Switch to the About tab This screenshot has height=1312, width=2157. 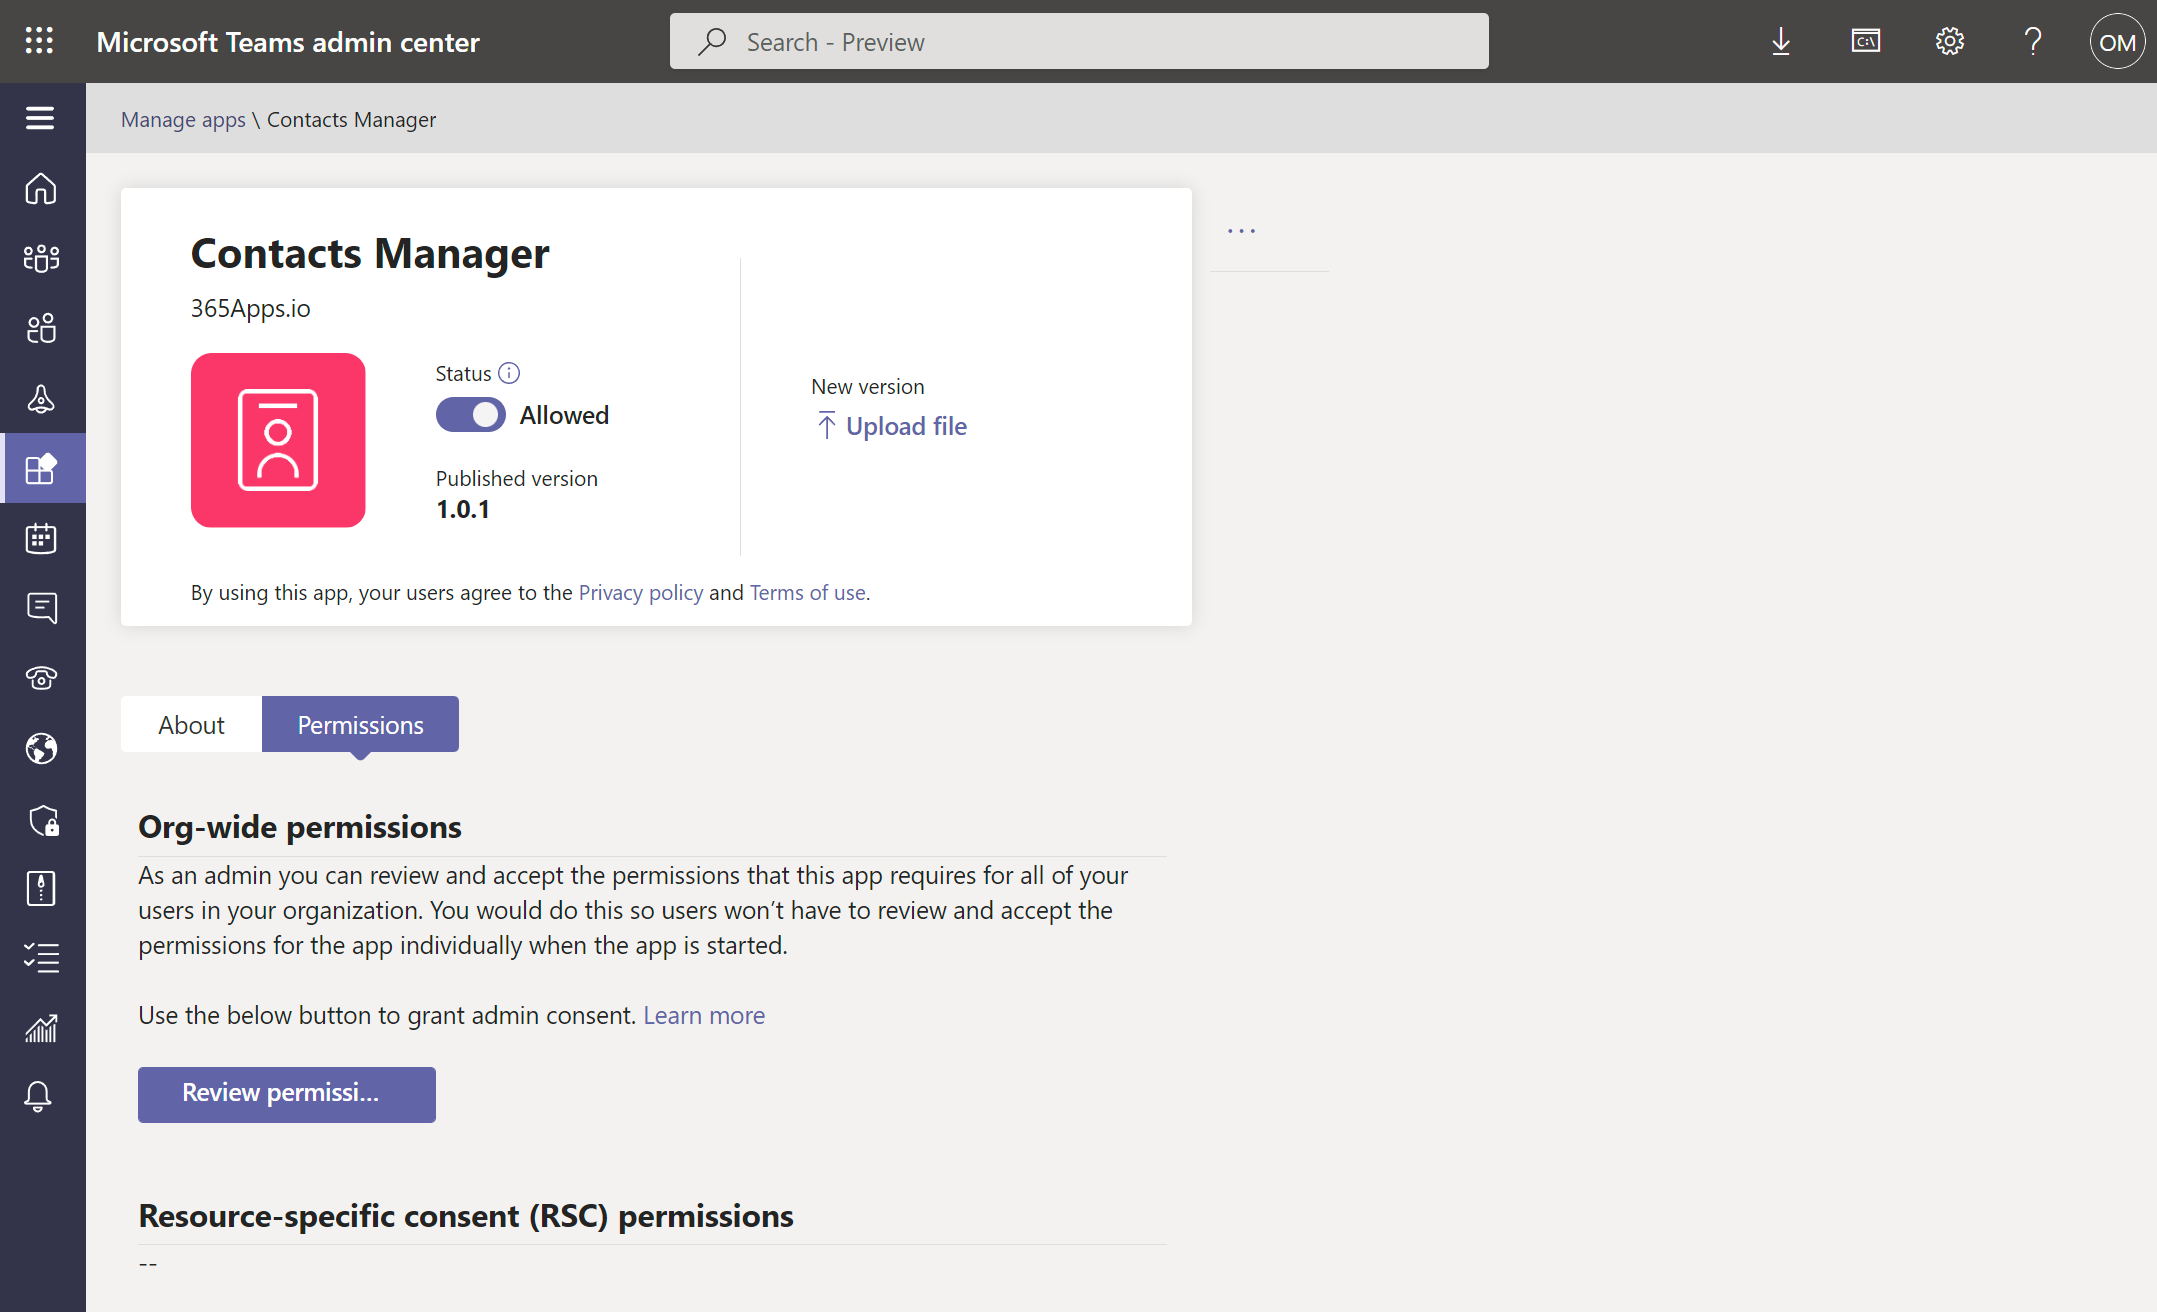coord(191,725)
